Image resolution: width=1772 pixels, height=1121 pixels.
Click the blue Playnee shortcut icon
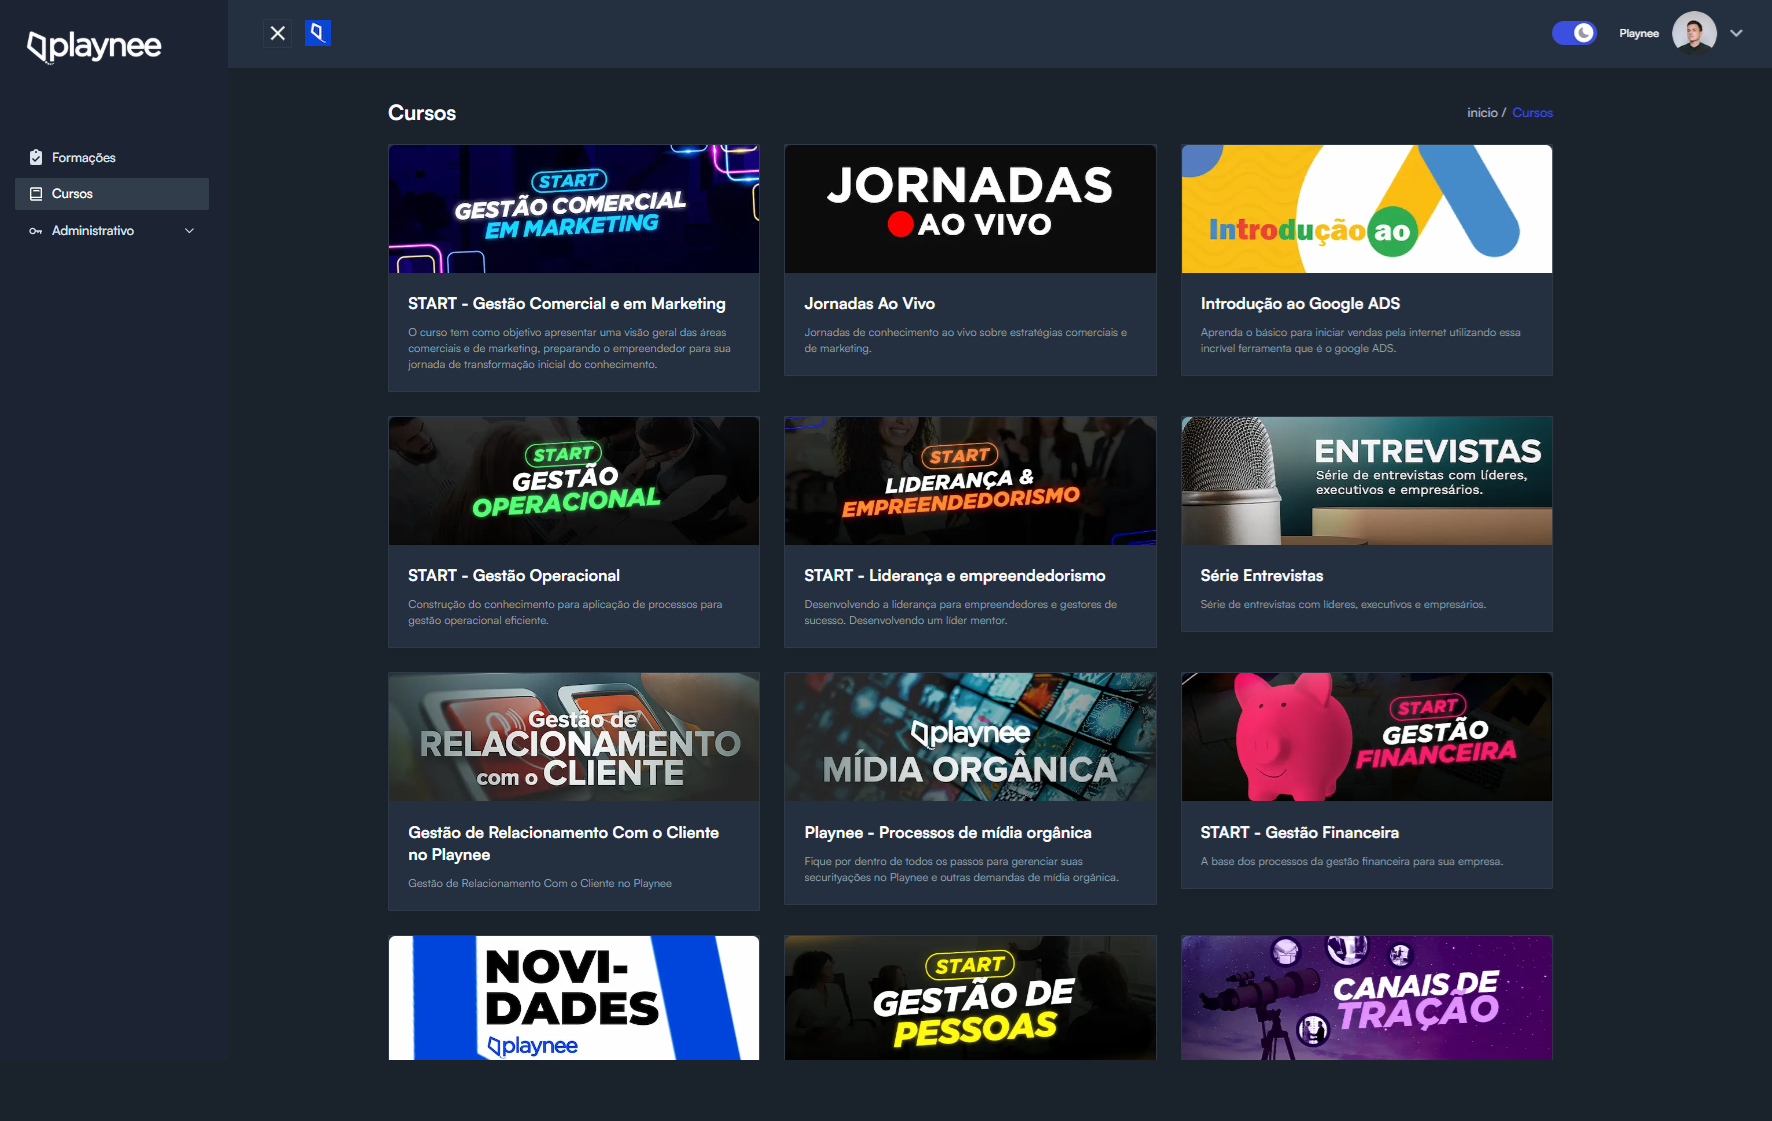[x=318, y=33]
